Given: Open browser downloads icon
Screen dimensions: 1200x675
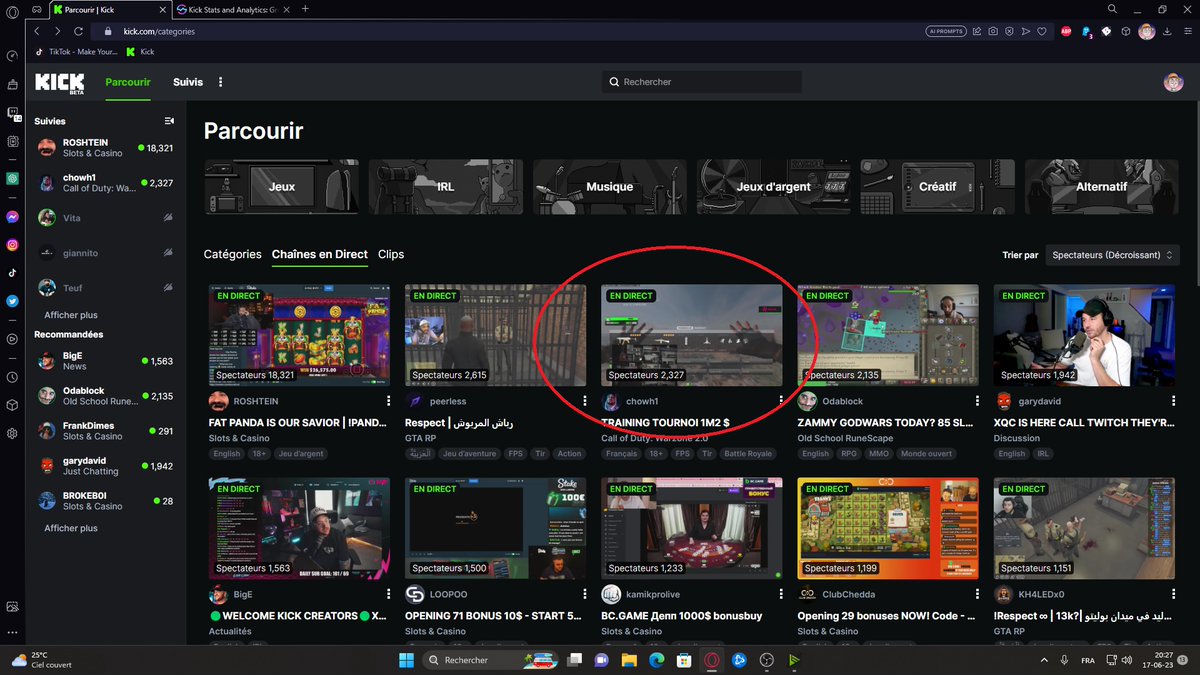Looking at the screenshot, I should point(1166,31).
